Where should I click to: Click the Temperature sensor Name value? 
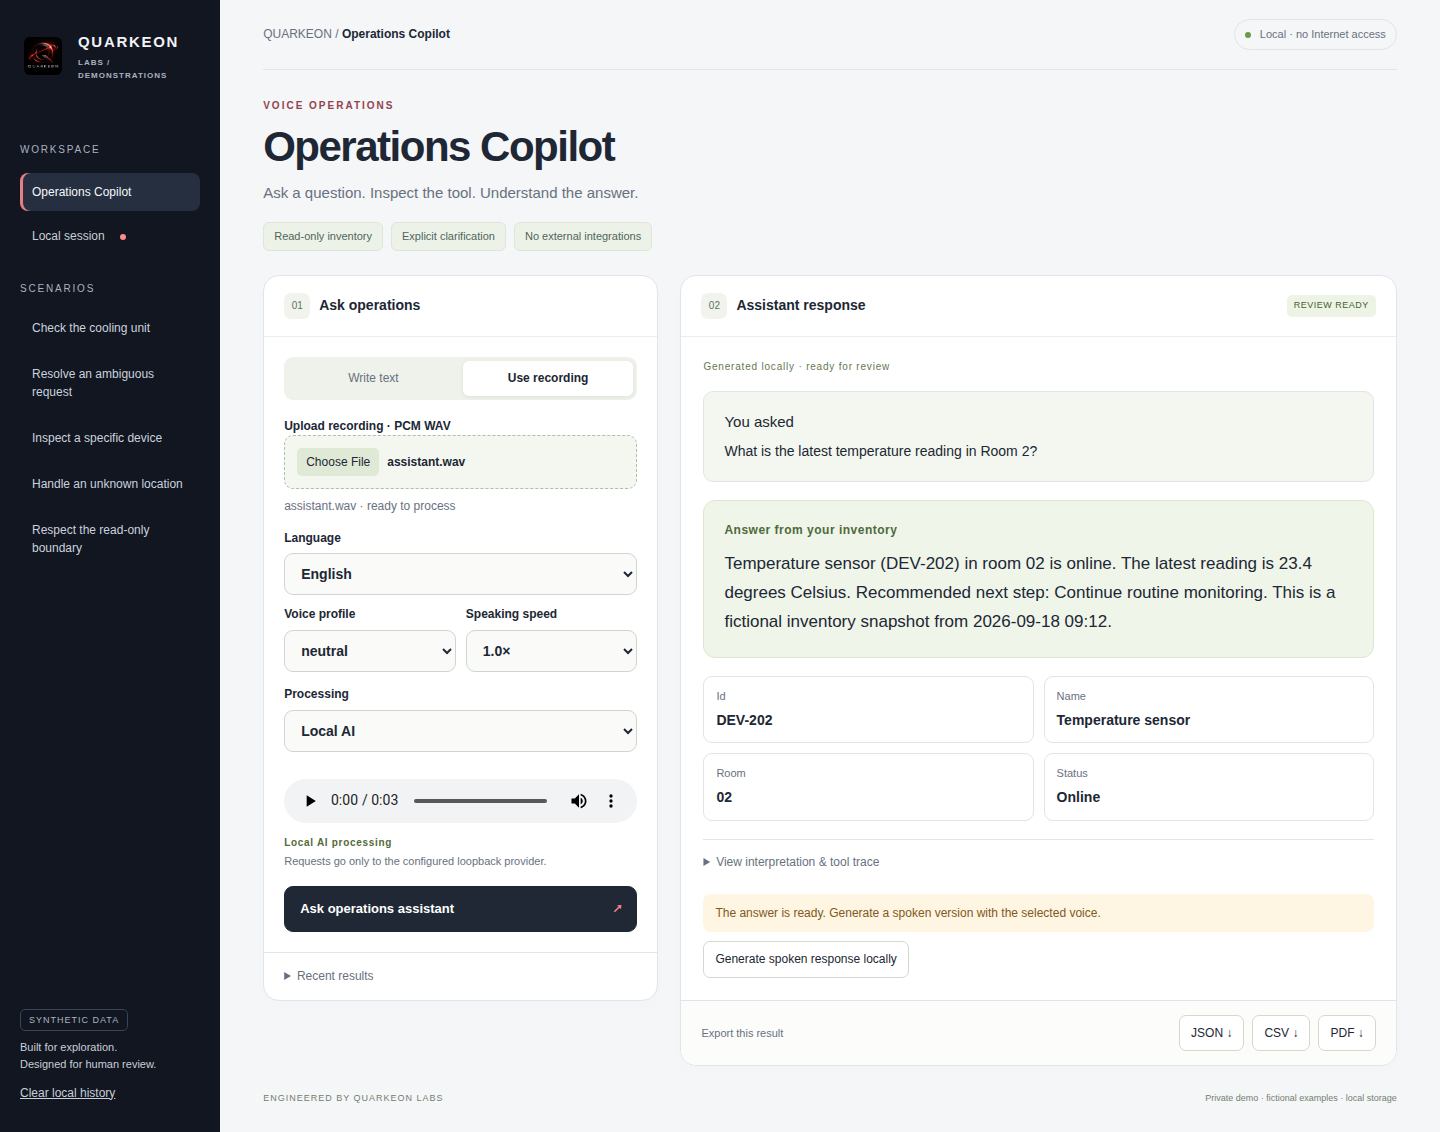click(x=1123, y=720)
